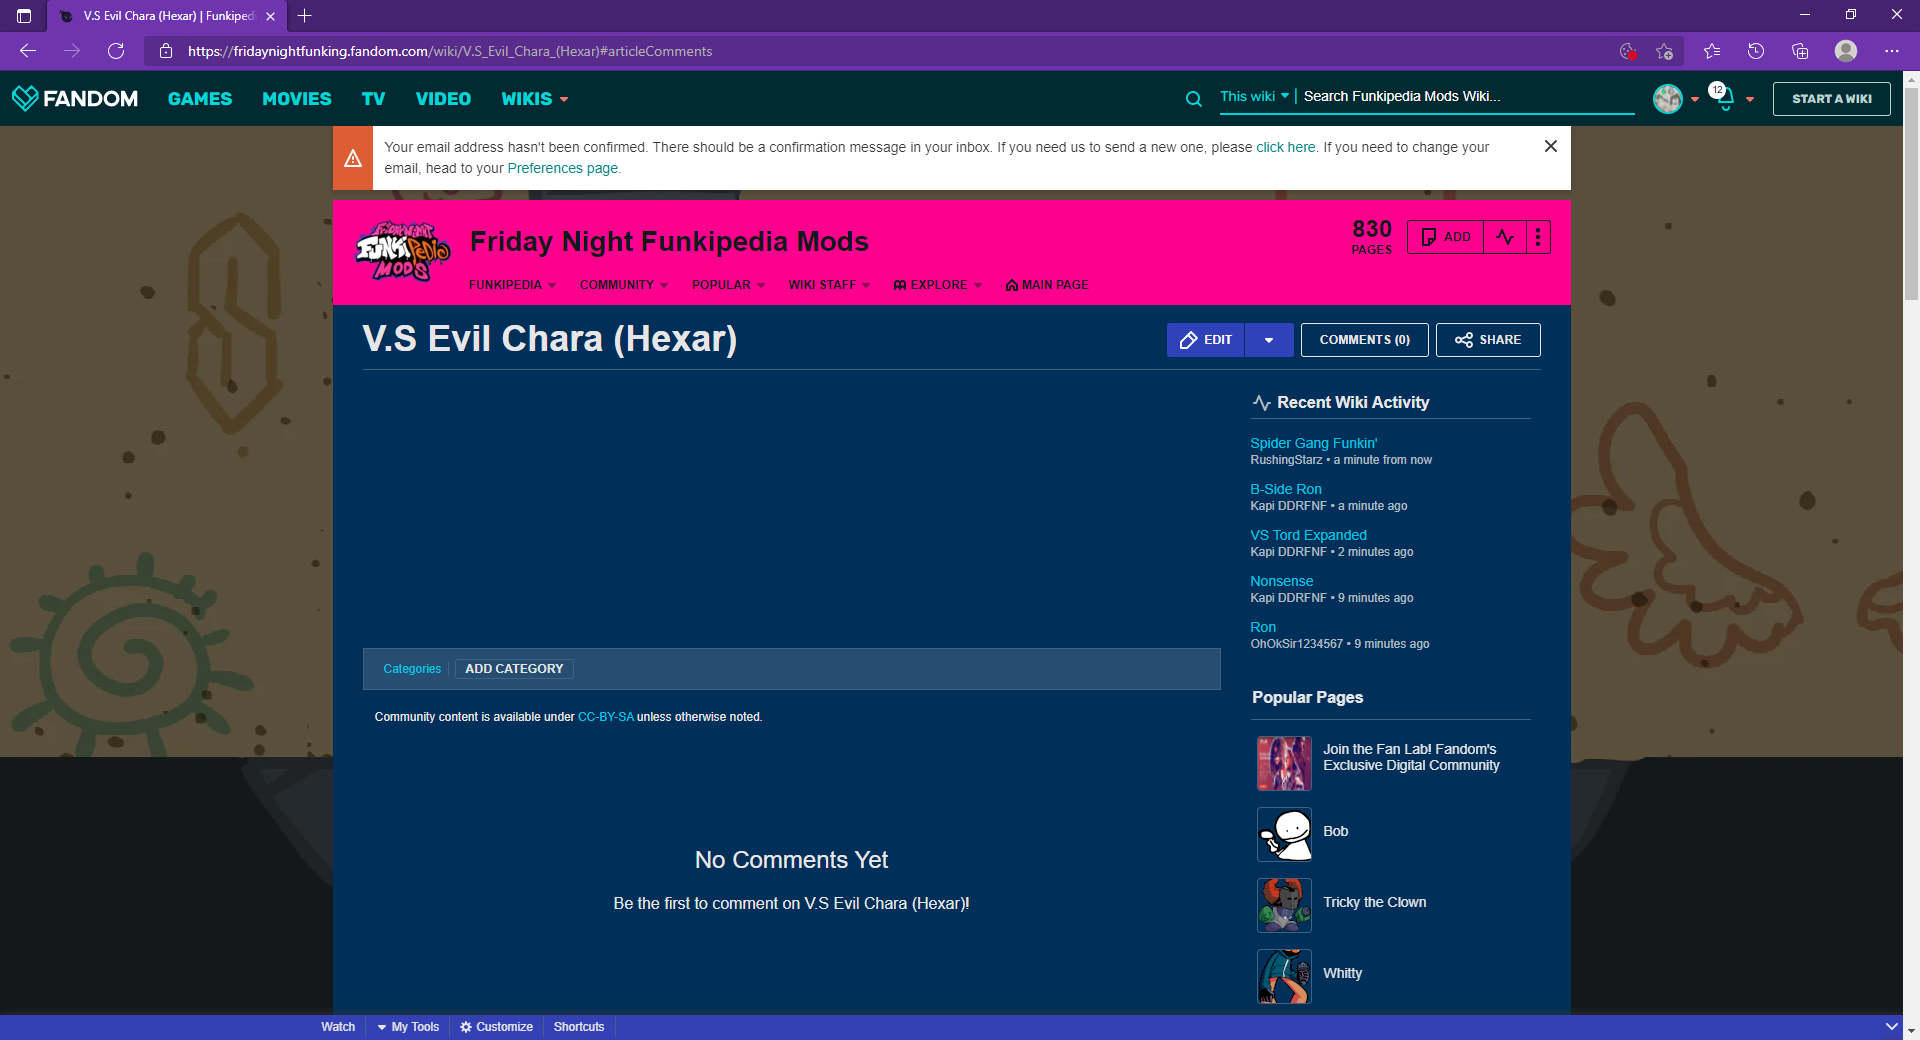Open Nonsense activity link
Screen dimensions: 1920x1040
tap(1281, 581)
